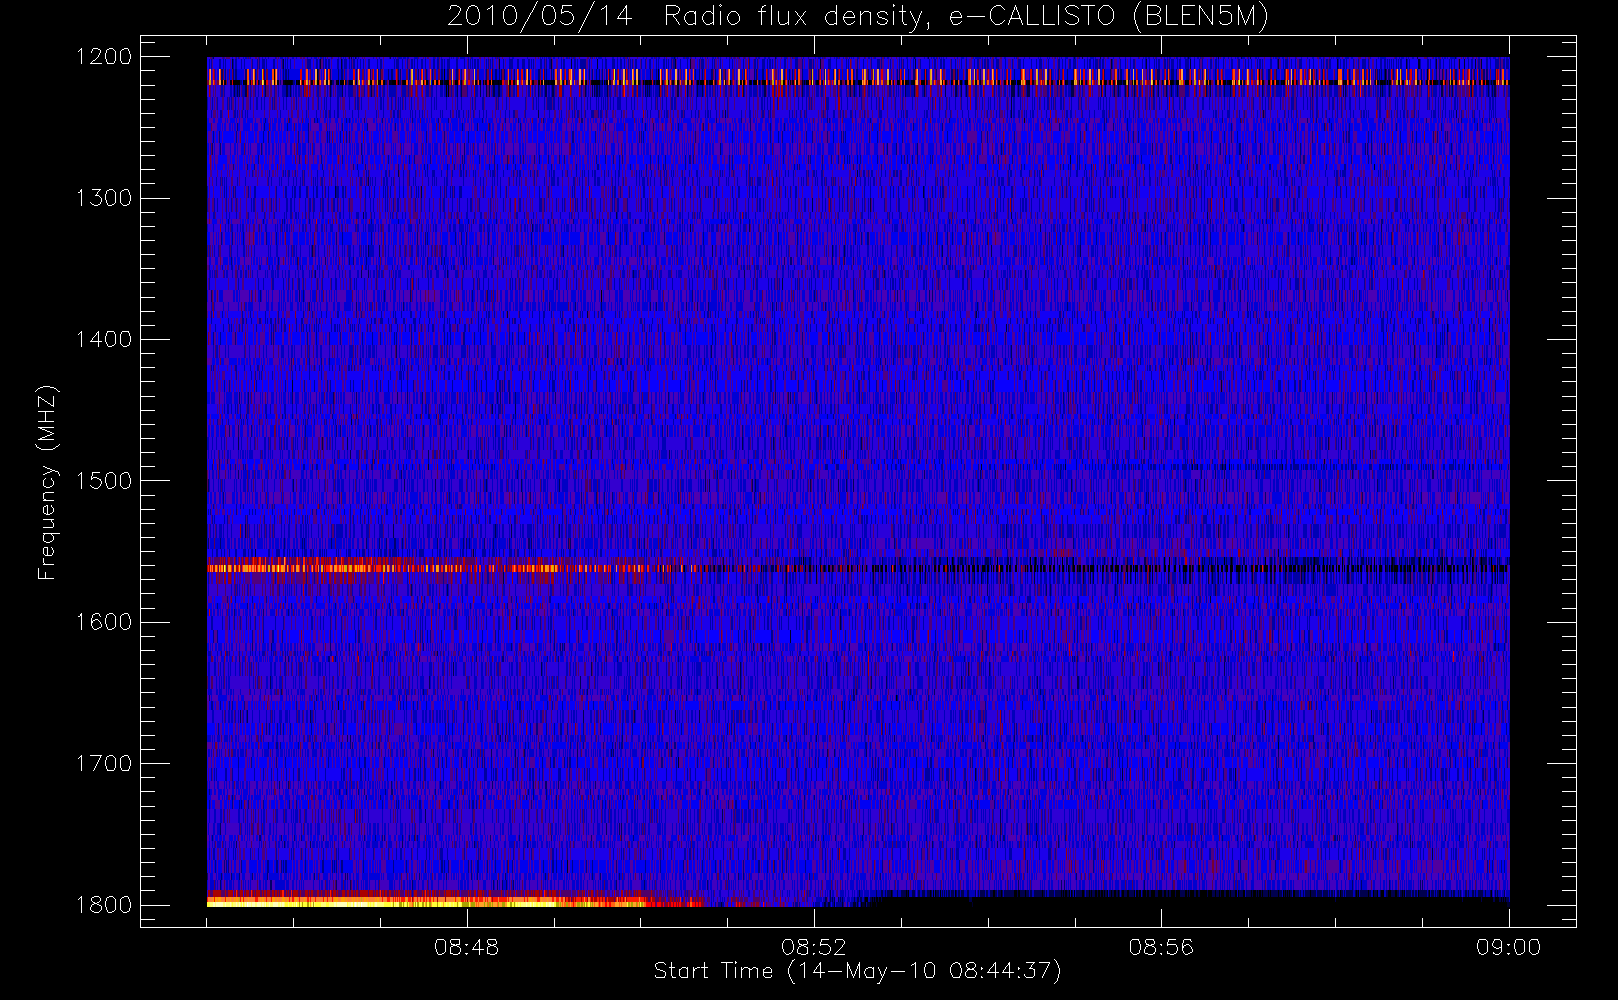1618x1000 pixels.
Task: Click the 09:00 time tick label
Action: 1508,947
